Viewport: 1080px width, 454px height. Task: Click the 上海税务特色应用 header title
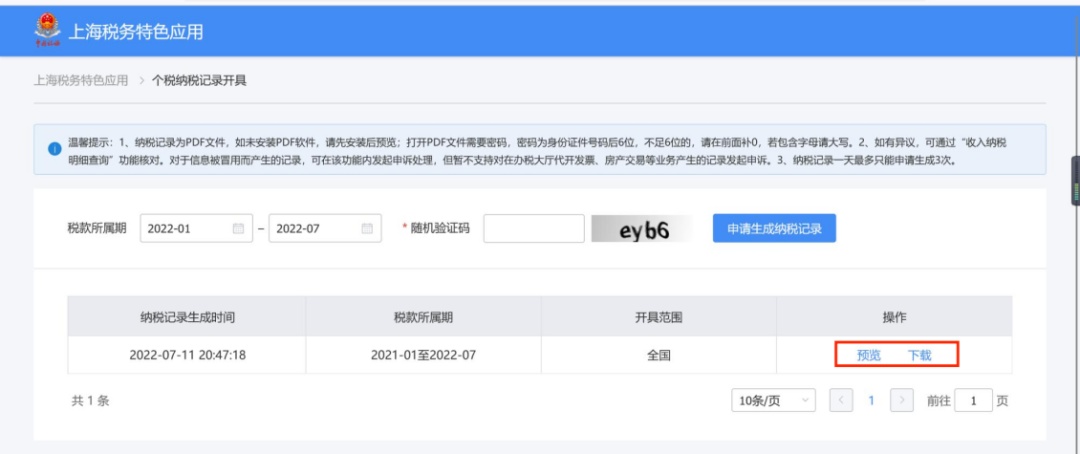[x=136, y=32]
